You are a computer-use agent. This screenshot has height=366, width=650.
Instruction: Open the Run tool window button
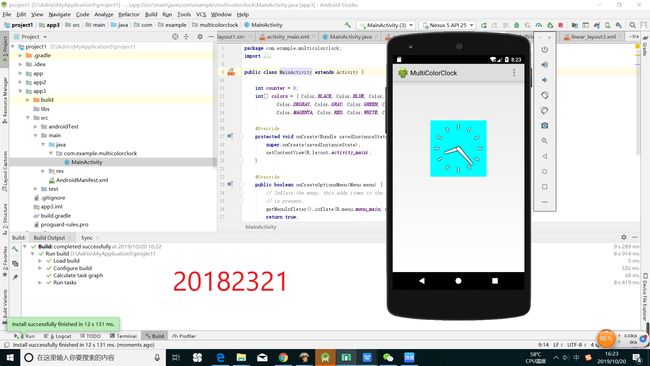25,336
